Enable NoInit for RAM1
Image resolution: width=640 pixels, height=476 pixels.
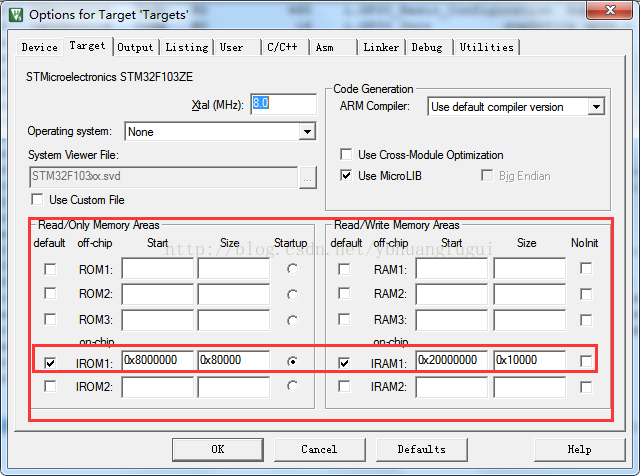586,269
